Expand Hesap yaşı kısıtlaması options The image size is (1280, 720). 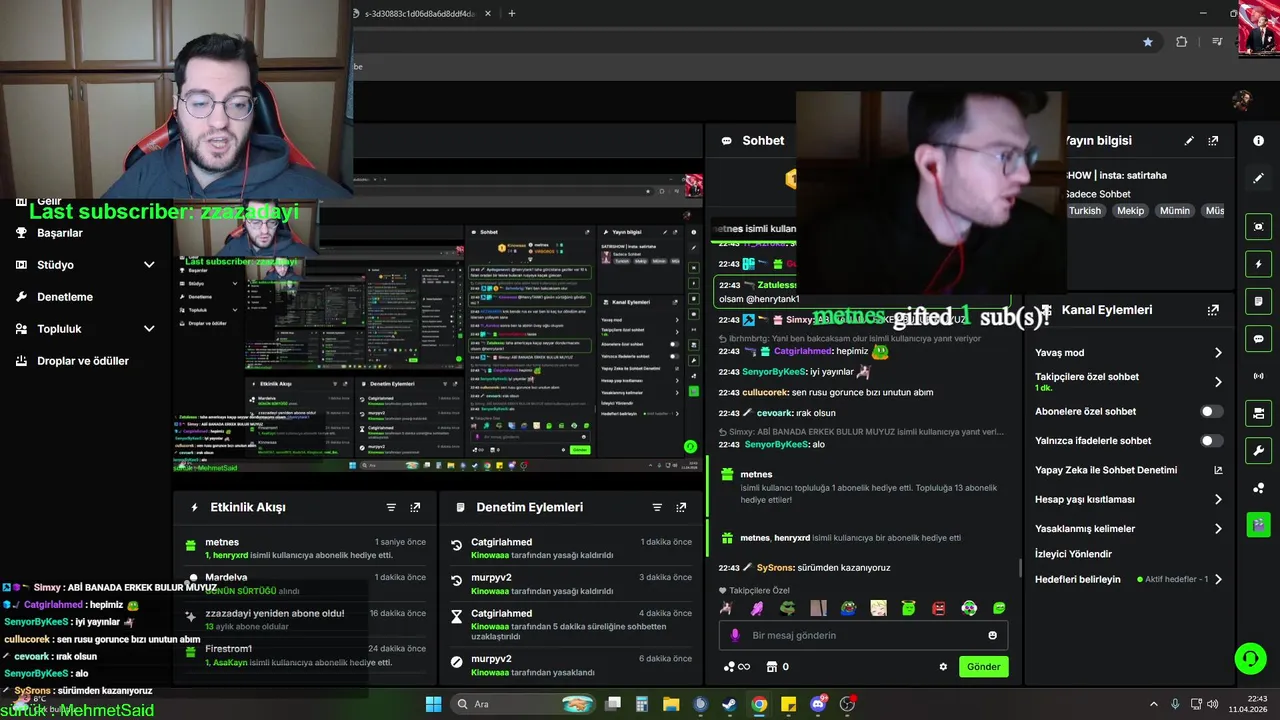(1218, 499)
